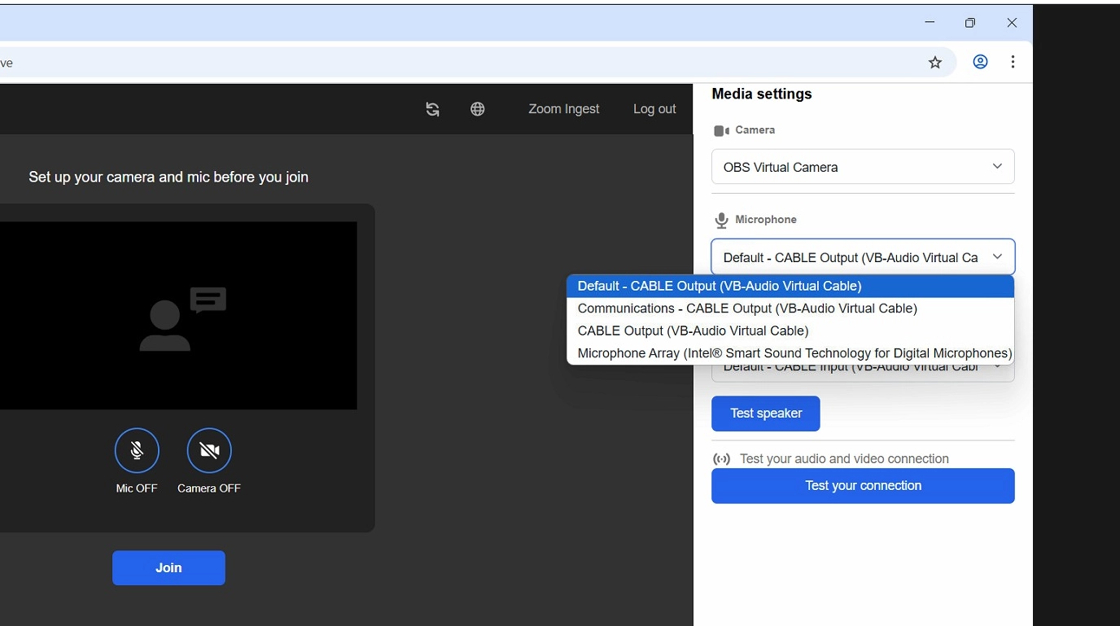Click the camera preview placeholder area
Viewport: 1120px width, 626px height.
tap(179, 315)
